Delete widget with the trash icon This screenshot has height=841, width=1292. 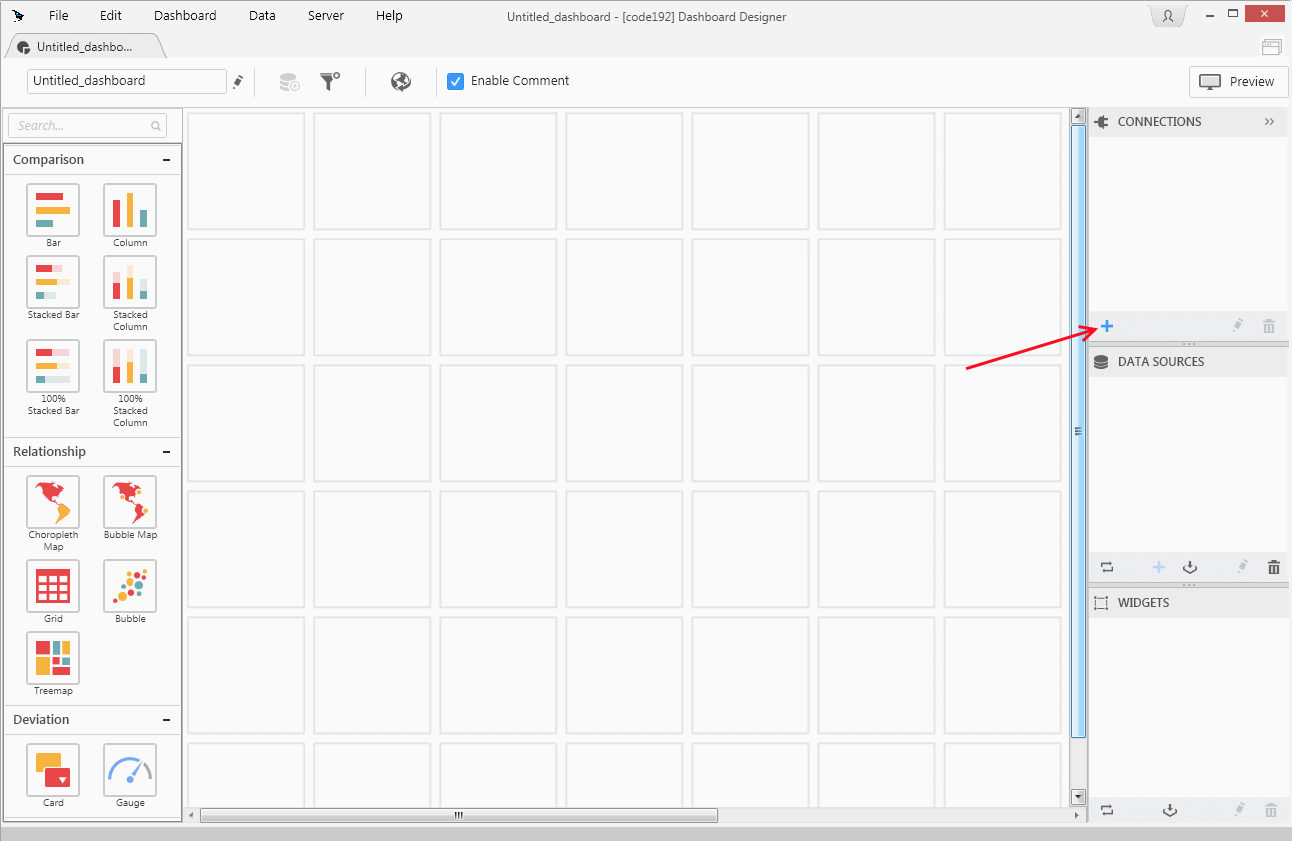(1271, 810)
